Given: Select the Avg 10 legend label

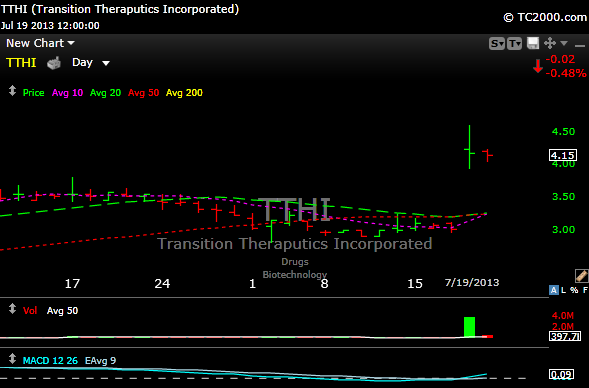Looking at the screenshot, I should (x=67, y=93).
